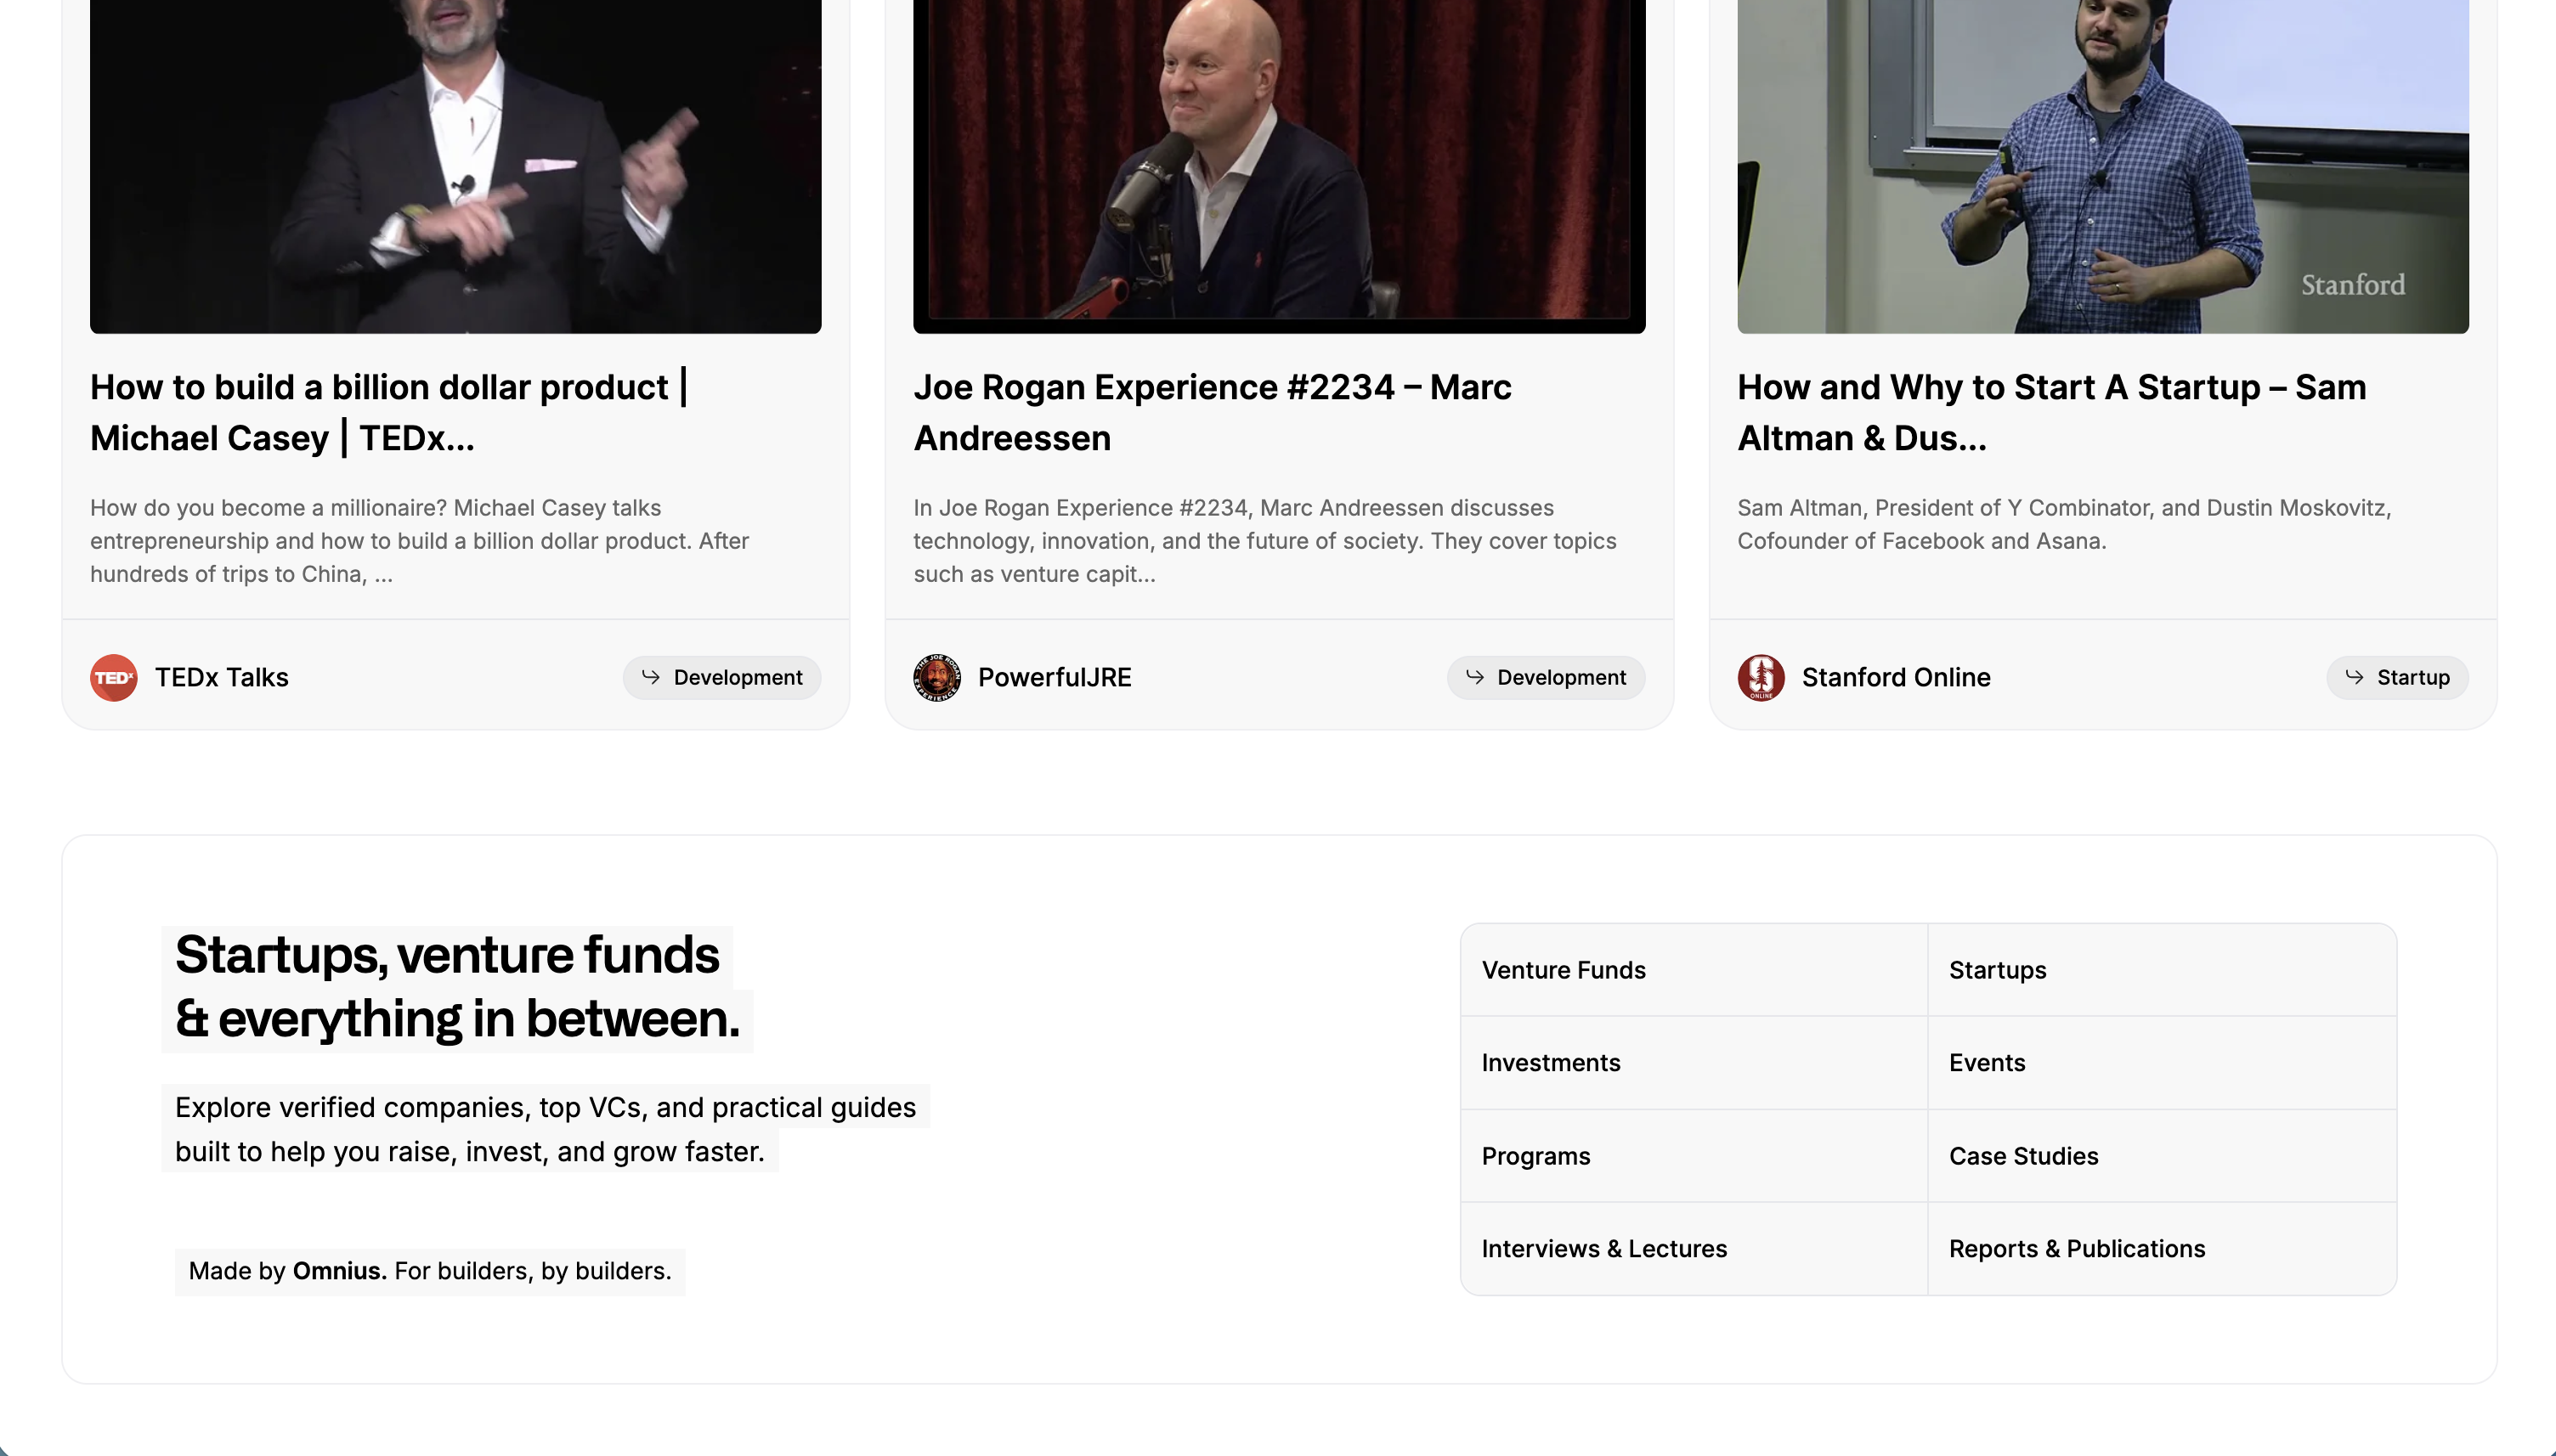Click the TEDx Talks channel logo
Screen dimensions: 2556x1456
click(114, 677)
